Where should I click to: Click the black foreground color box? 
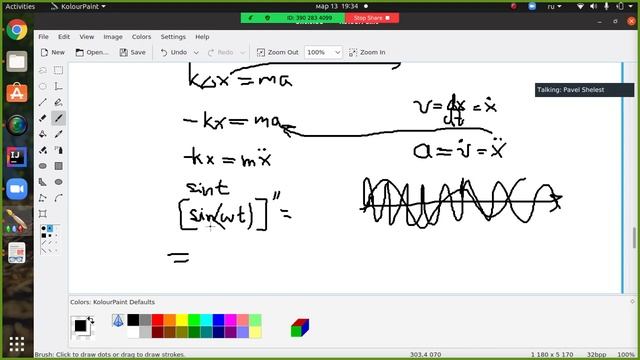(80, 325)
